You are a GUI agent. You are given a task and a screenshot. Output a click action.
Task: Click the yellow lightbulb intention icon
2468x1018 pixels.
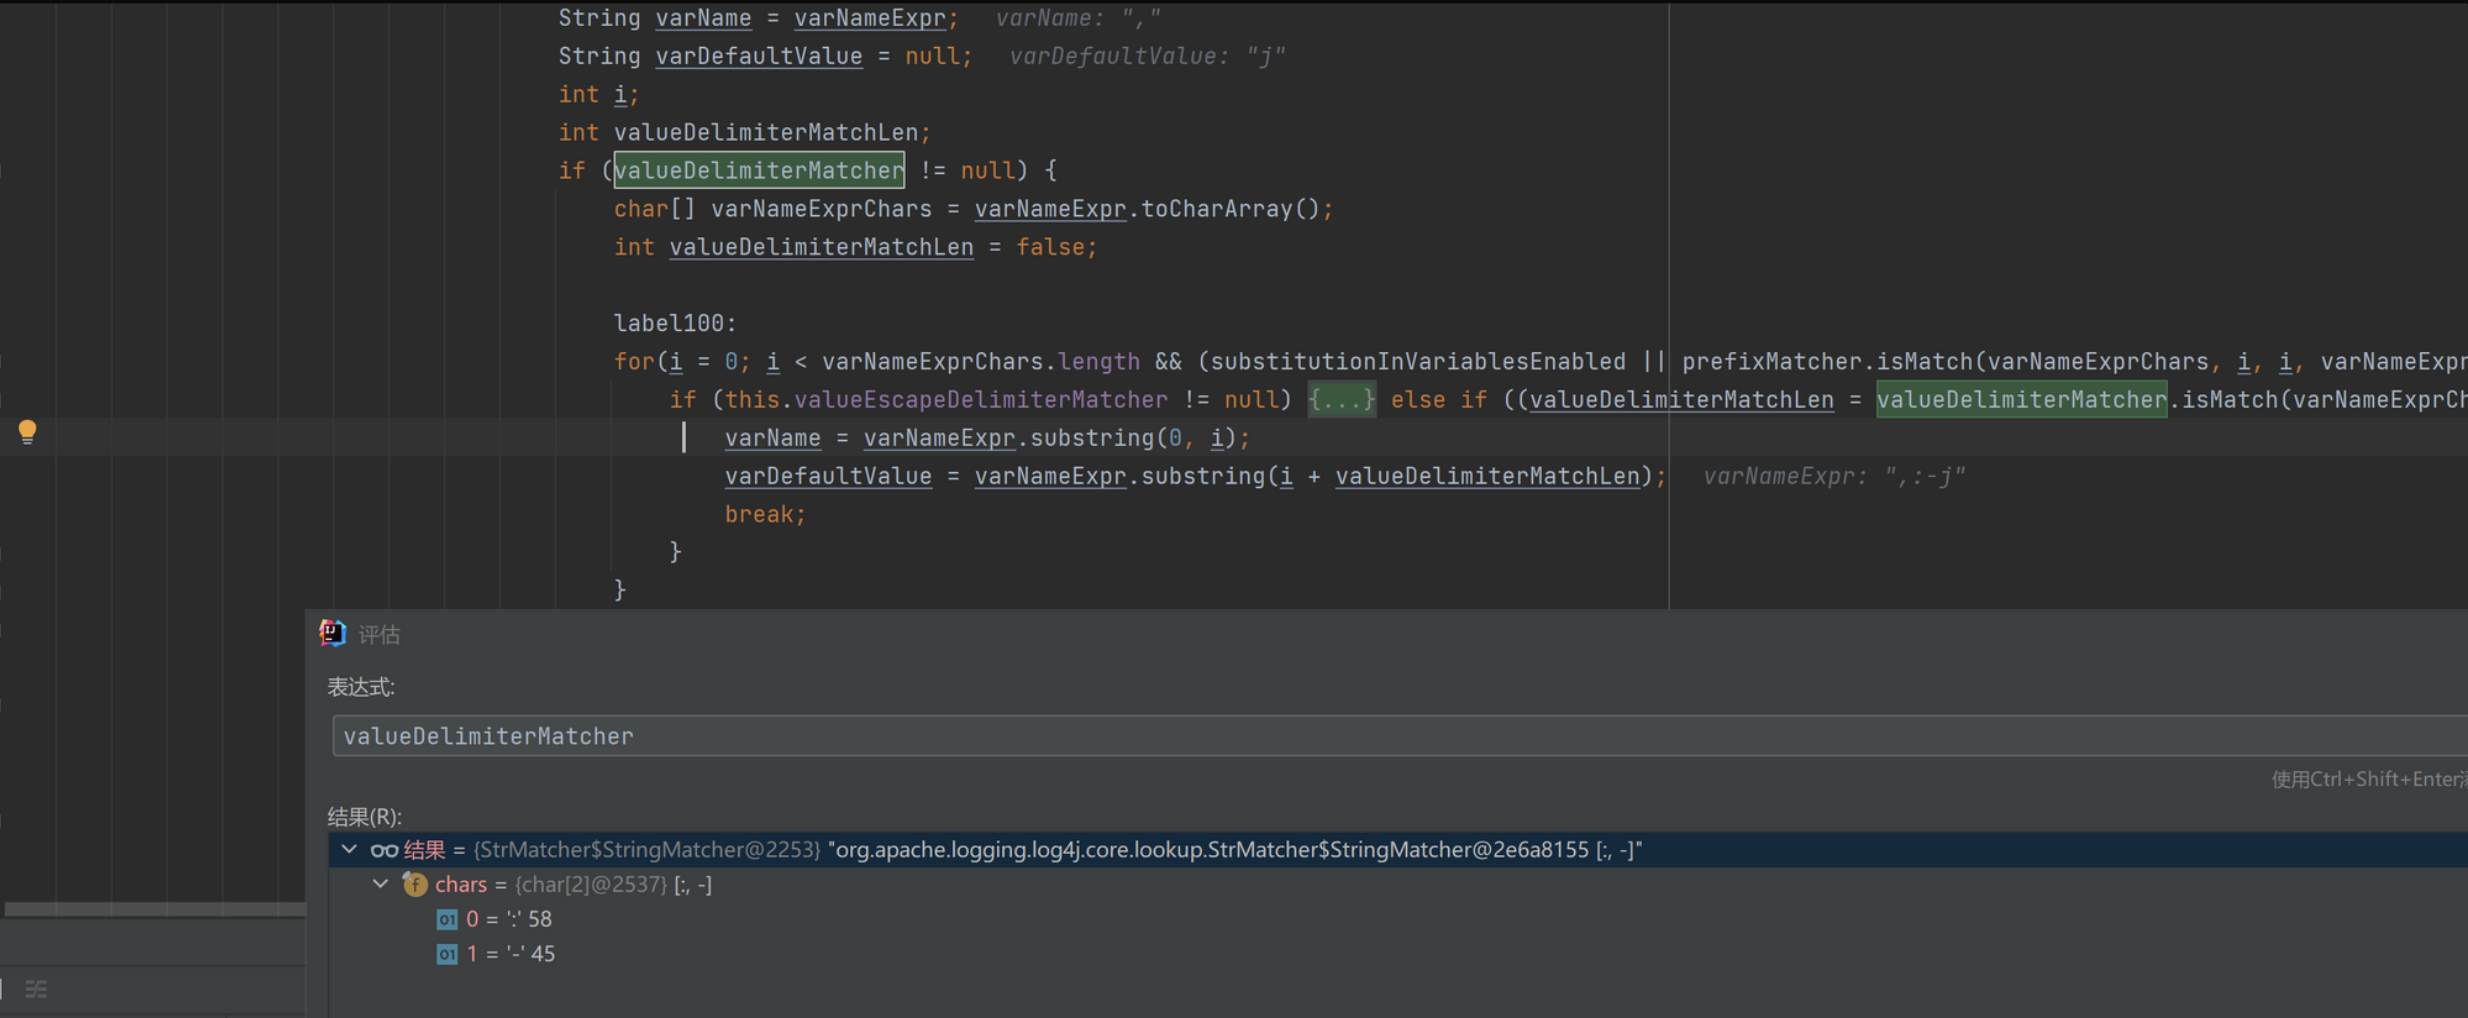point(28,431)
